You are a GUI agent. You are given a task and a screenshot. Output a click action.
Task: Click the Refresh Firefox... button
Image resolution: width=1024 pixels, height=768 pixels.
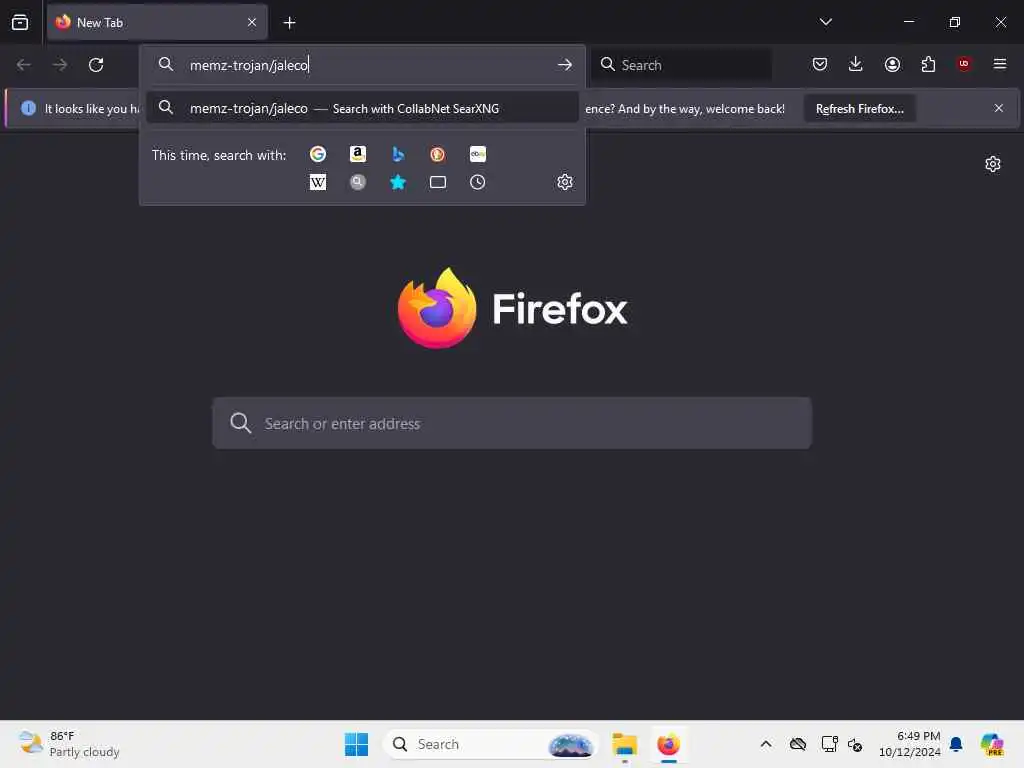(x=859, y=109)
